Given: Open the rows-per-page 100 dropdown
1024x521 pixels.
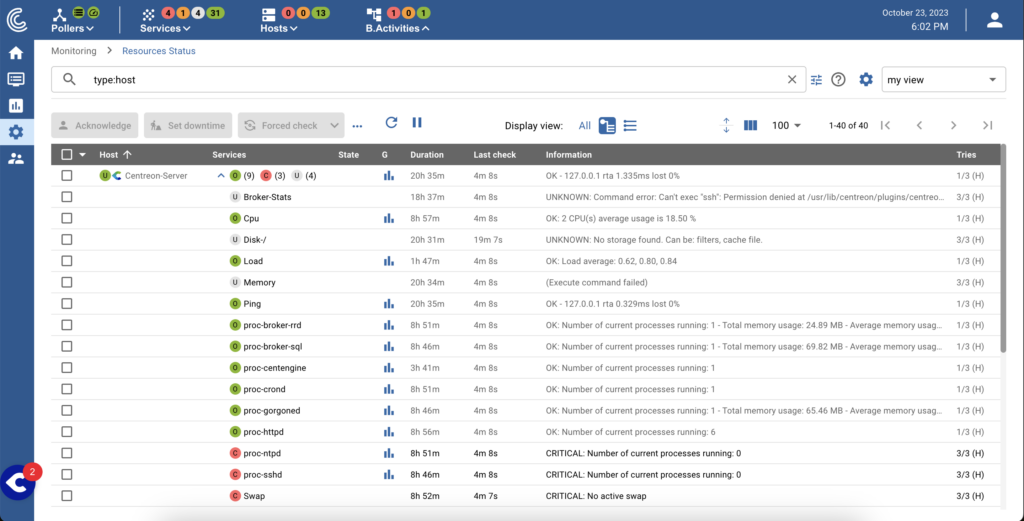Looking at the screenshot, I should (788, 125).
